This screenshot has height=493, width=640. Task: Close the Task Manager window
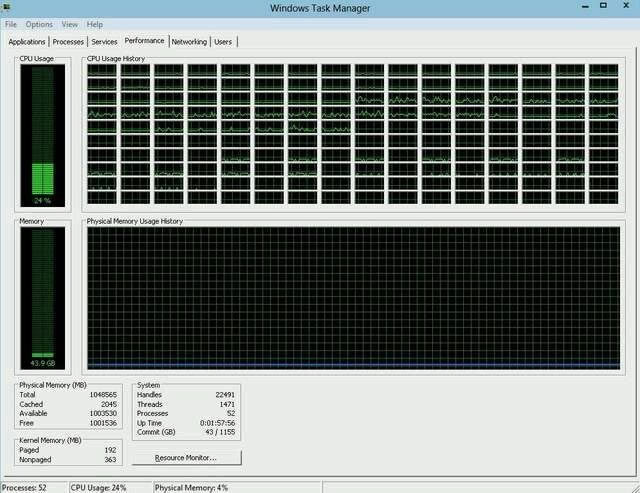[626, 6]
